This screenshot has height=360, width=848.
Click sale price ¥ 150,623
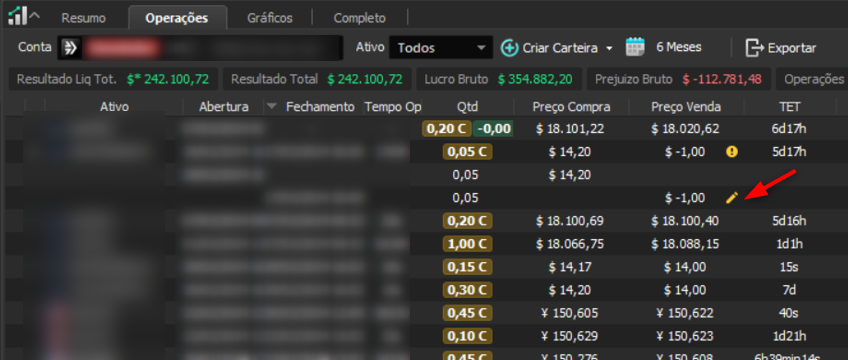coord(685,336)
